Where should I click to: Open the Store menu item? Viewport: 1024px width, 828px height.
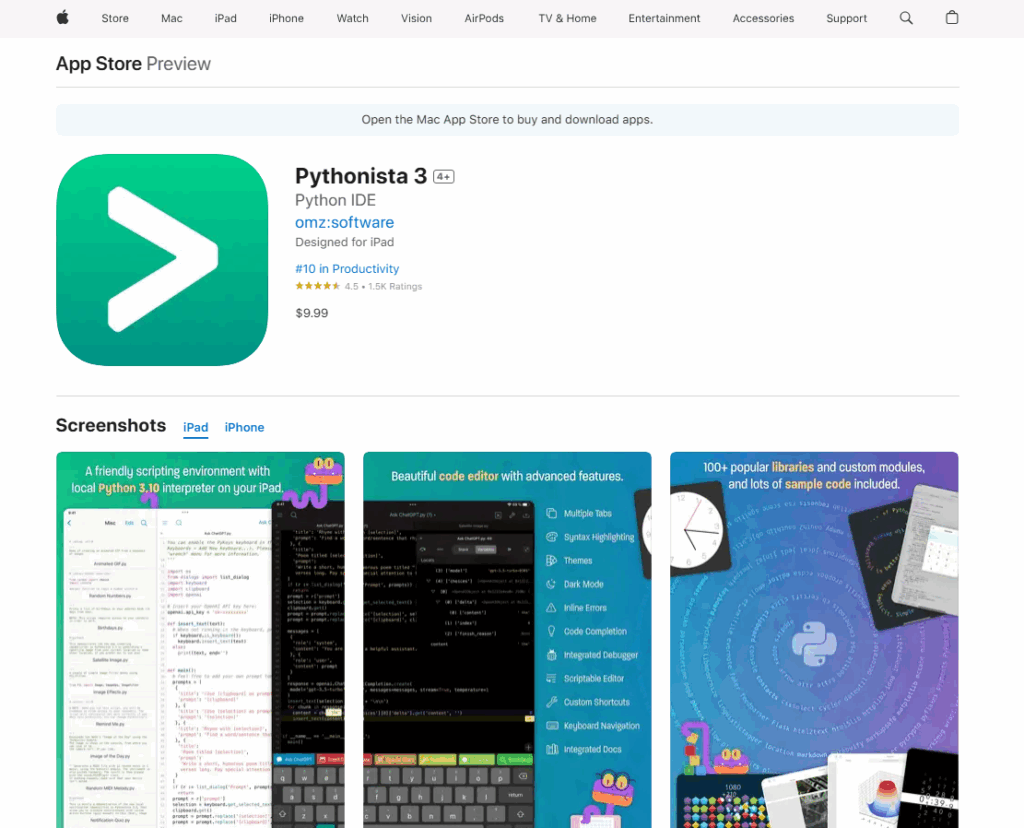[114, 18]
